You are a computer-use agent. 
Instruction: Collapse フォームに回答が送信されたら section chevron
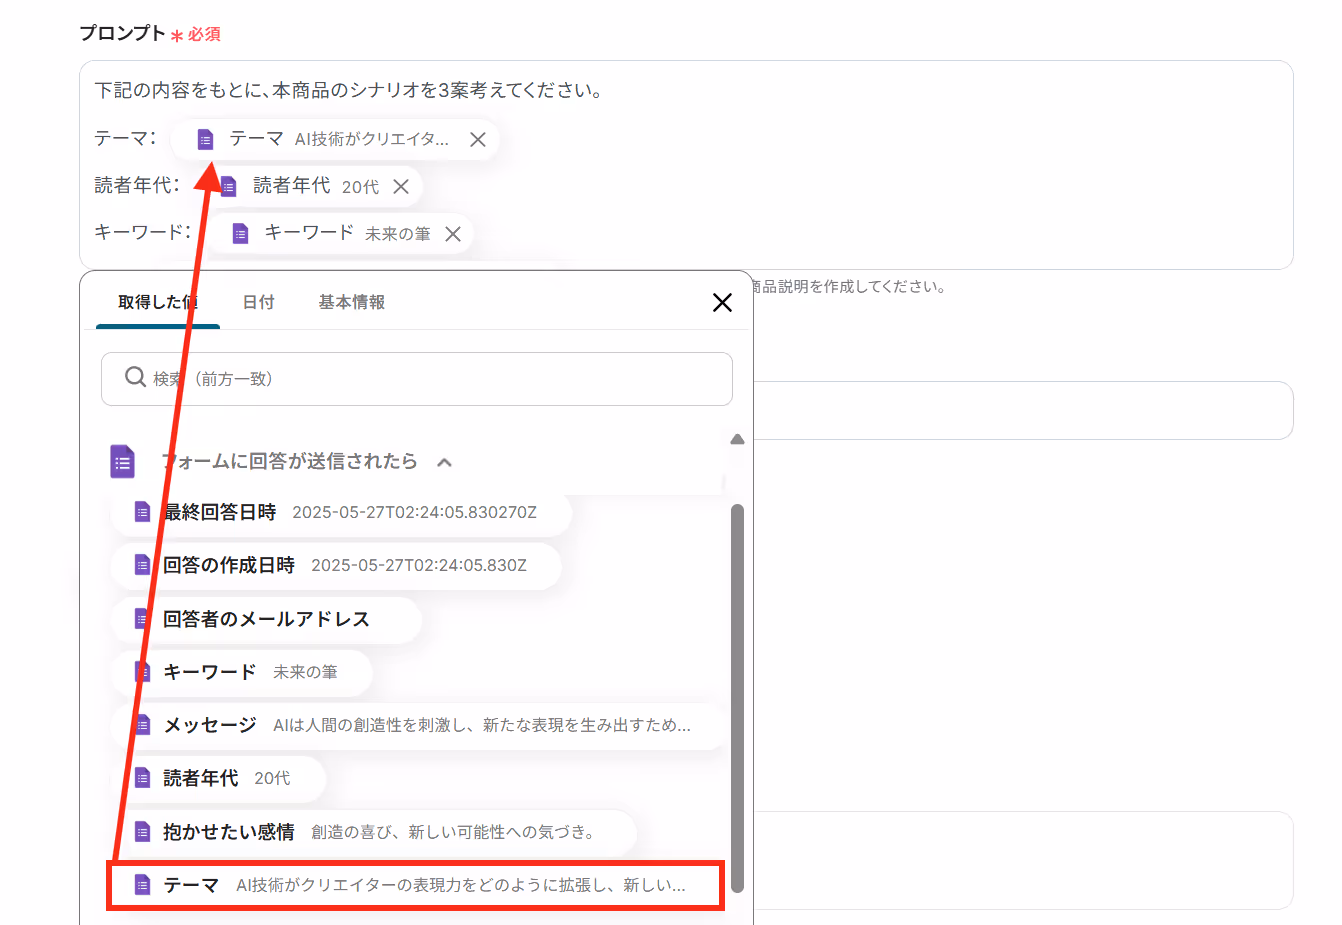point(445,462)
